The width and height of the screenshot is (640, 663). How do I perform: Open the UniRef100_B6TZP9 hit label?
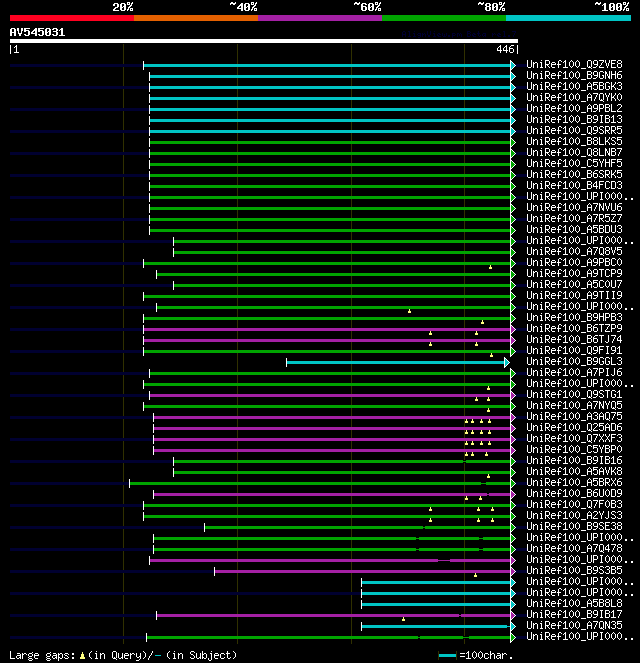pyautogui.click(x=574, y=328)
